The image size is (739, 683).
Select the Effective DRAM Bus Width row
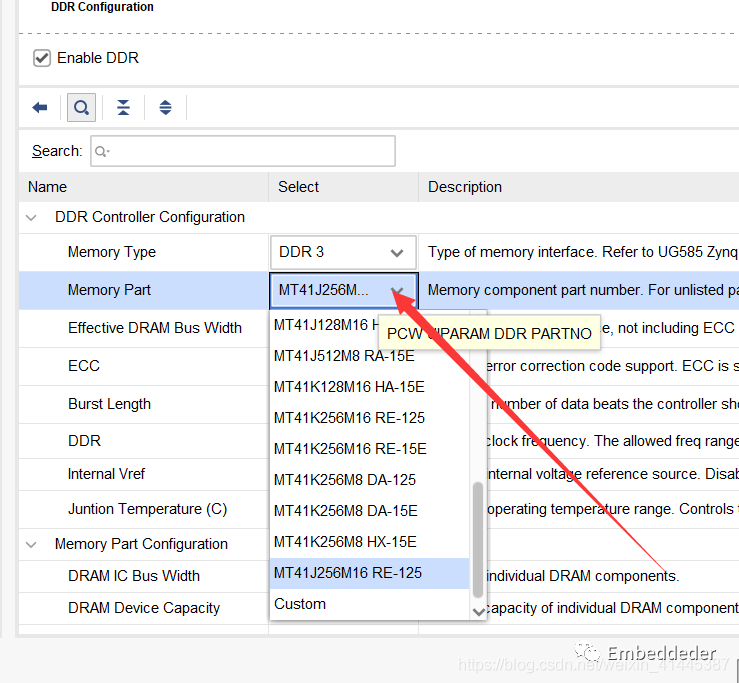[155, 328]
